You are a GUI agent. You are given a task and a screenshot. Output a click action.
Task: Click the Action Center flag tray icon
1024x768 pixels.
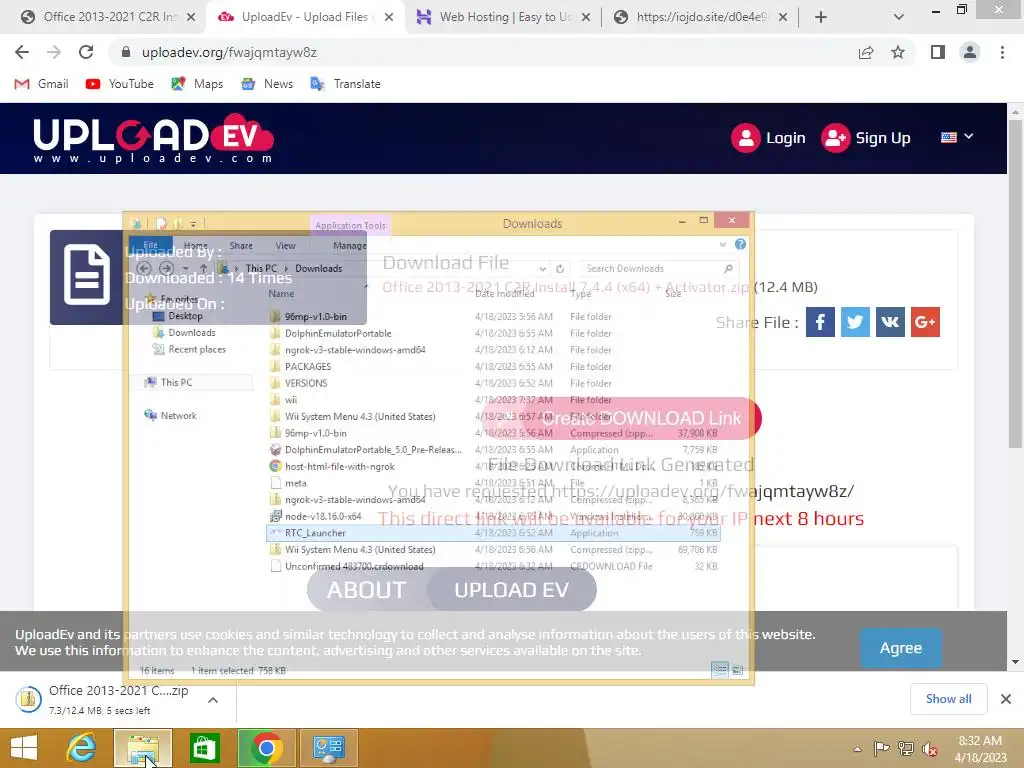coord(881,749)
